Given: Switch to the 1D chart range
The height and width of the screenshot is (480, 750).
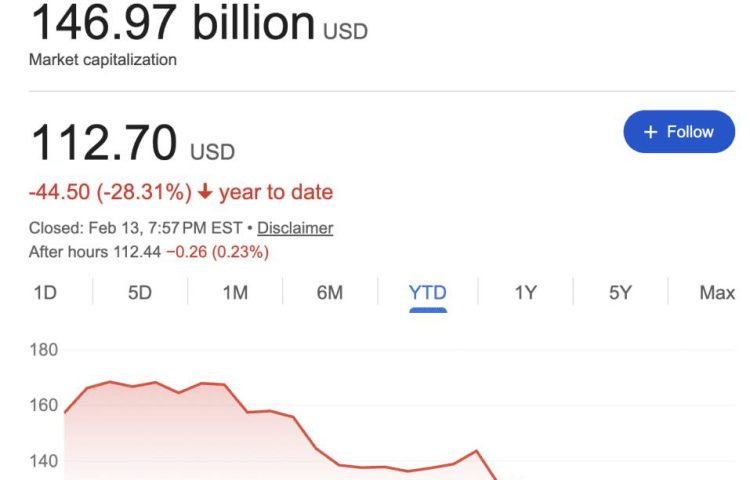Looking at the screenshot, I should [x=45, y=293].
